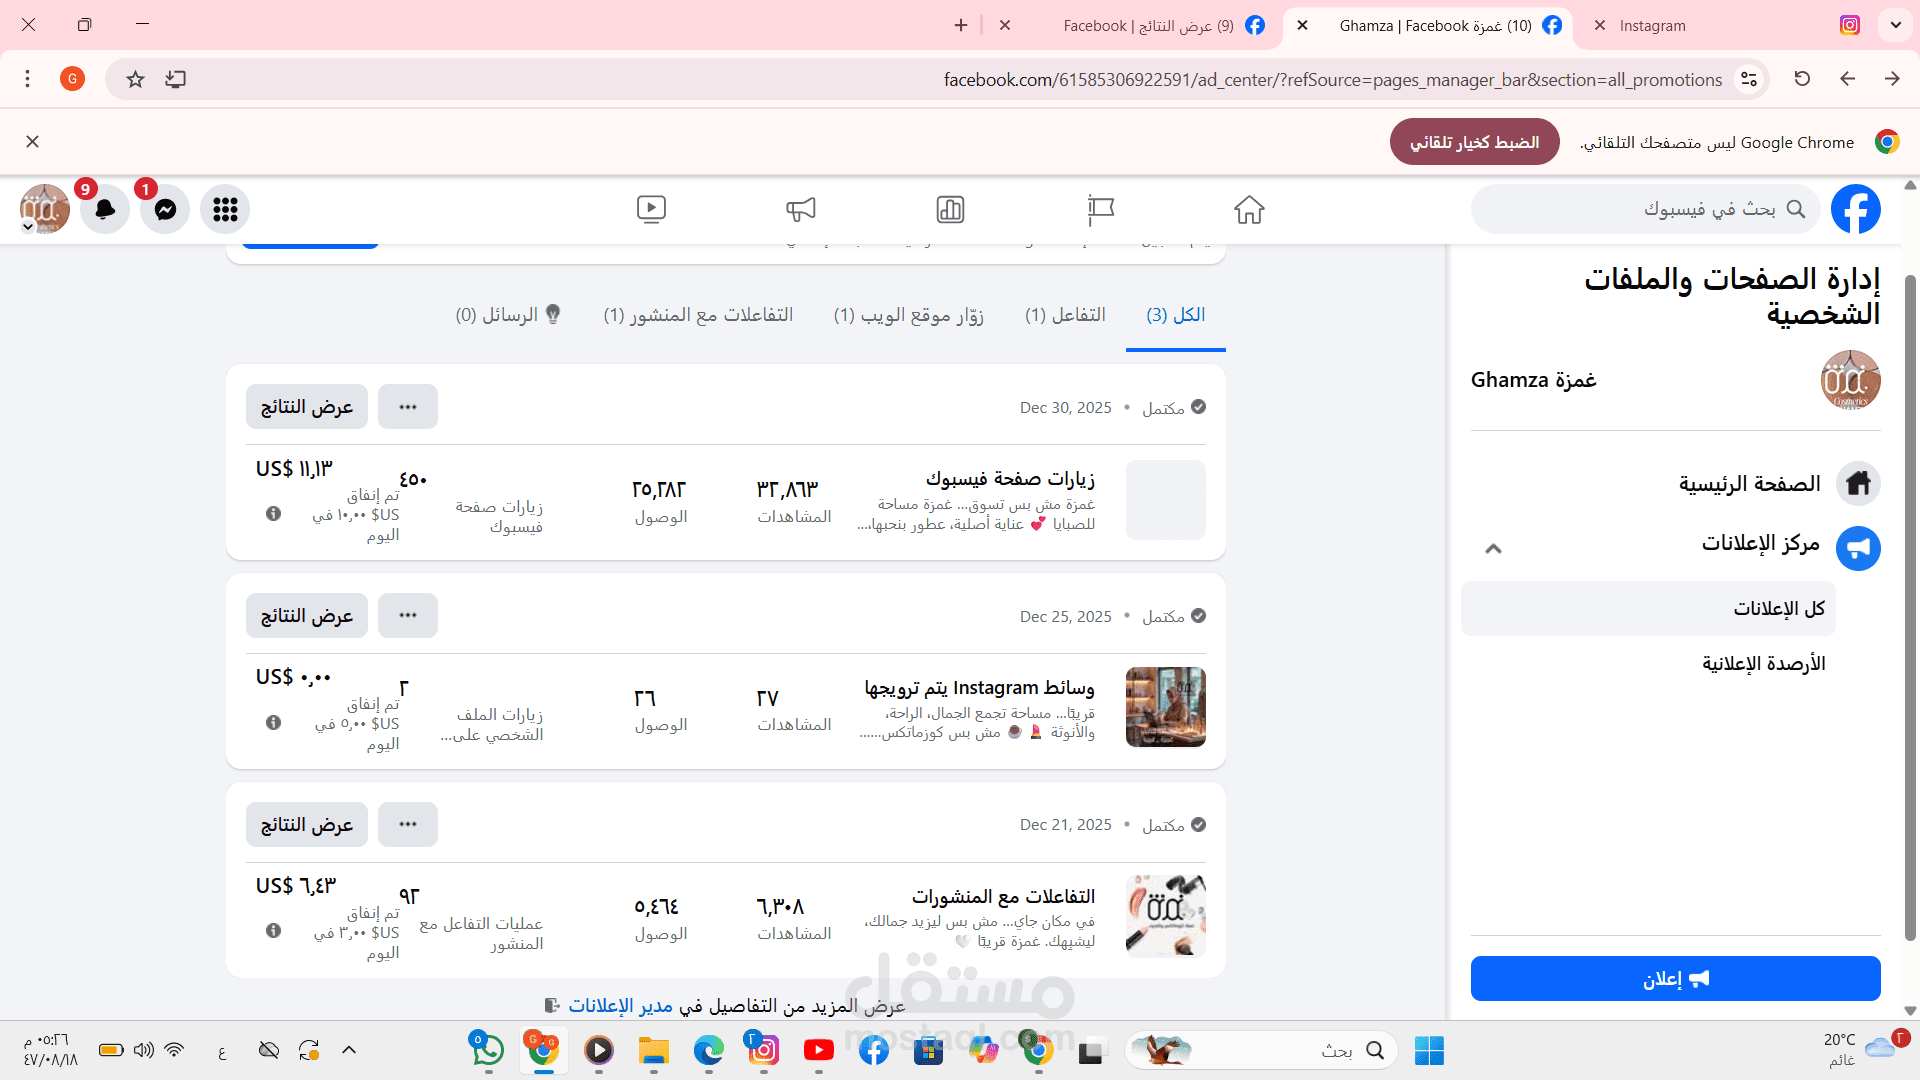
Task: Open three-dots menu for Dec 30 ad
Action: (x=408, y=407)
